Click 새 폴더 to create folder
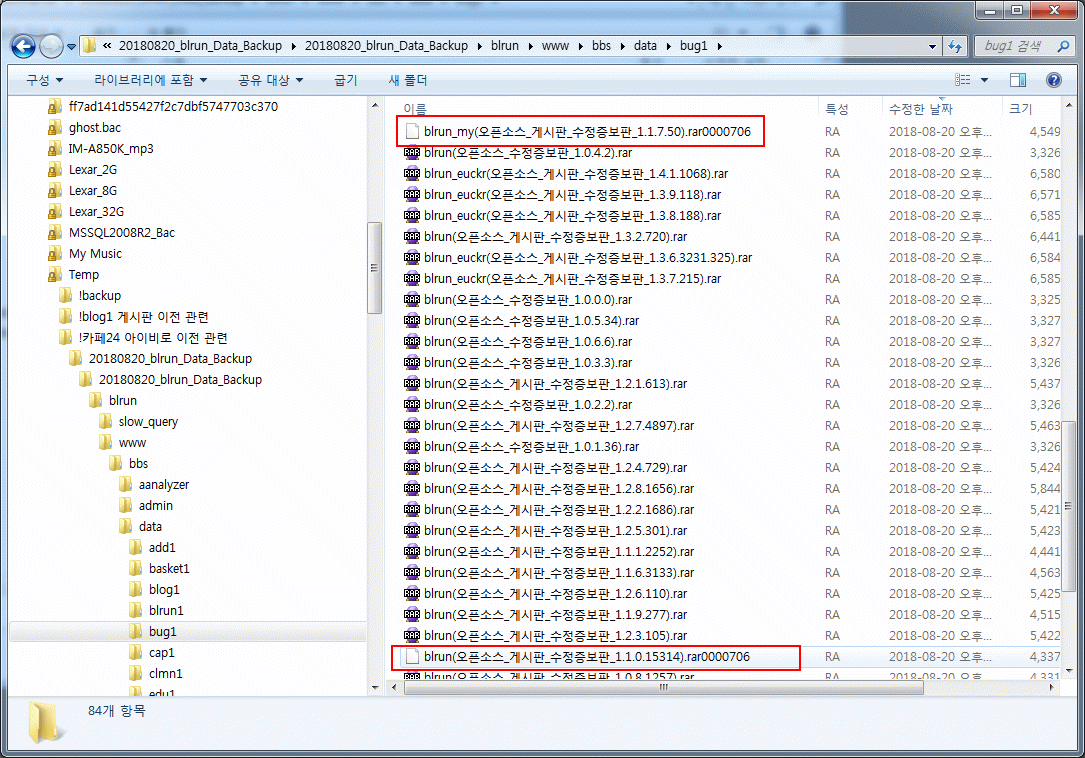Screen dimensions: 1085x758 [408, 80]
